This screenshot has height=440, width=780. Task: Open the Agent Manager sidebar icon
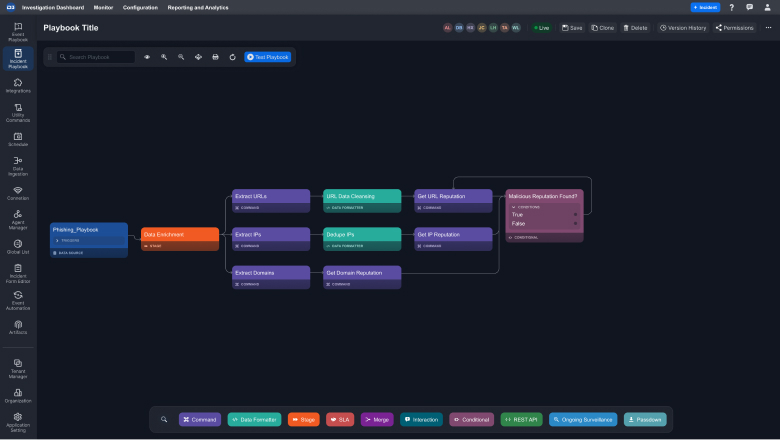18,217
